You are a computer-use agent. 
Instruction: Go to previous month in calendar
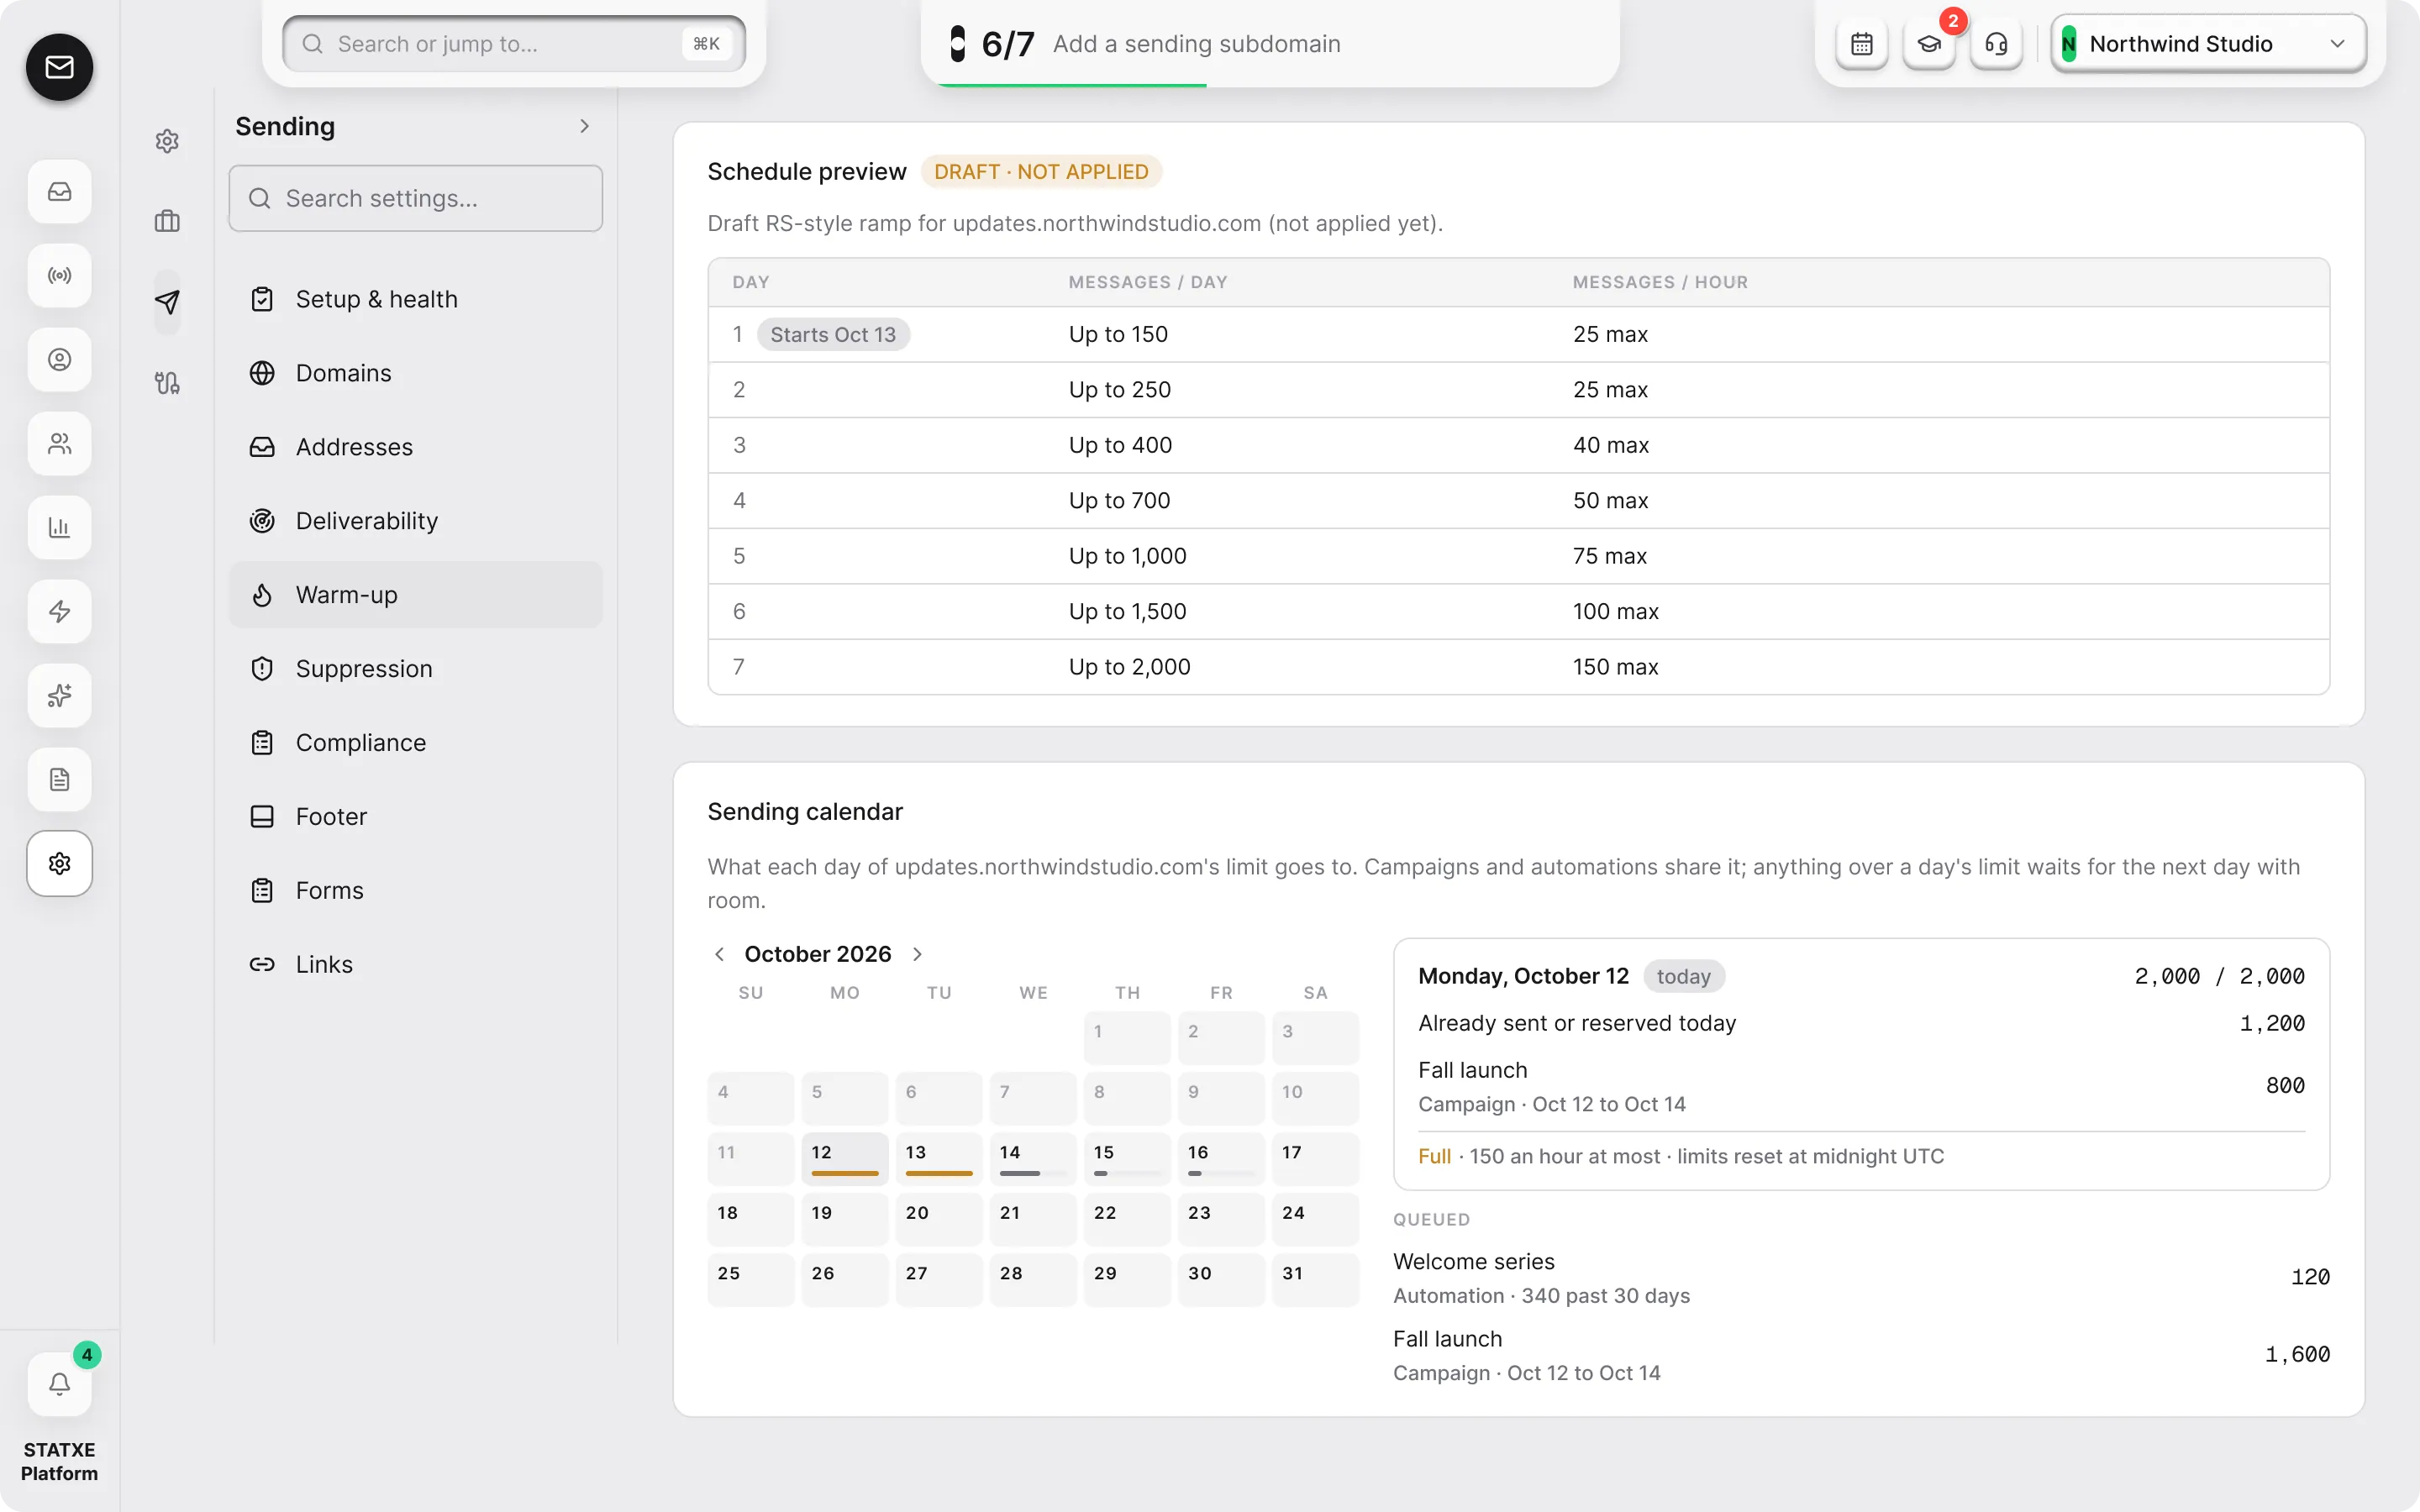tap(719, 954)
